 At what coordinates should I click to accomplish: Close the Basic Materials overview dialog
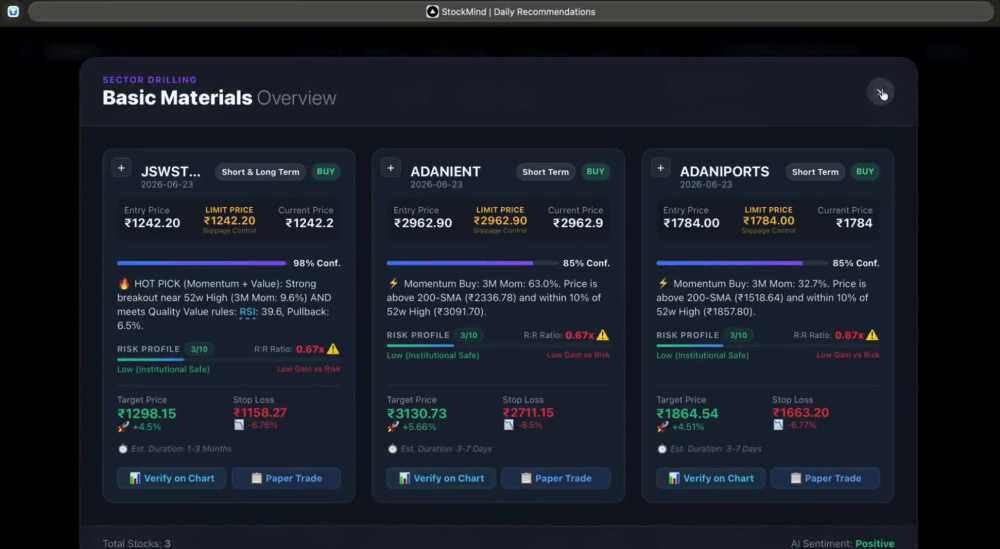point(880,93)
